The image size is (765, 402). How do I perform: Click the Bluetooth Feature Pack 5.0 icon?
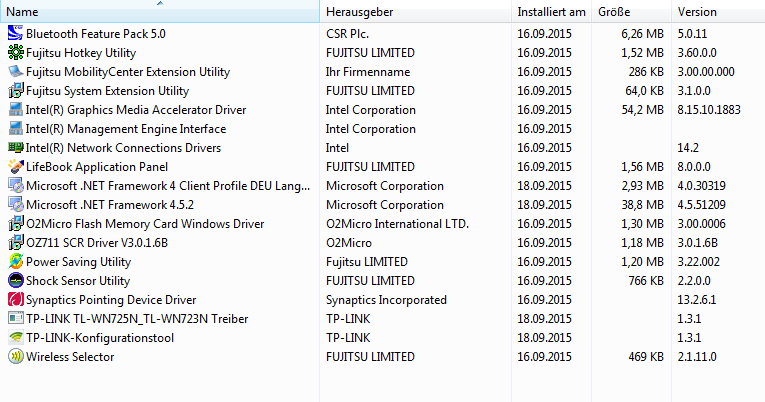16,33
